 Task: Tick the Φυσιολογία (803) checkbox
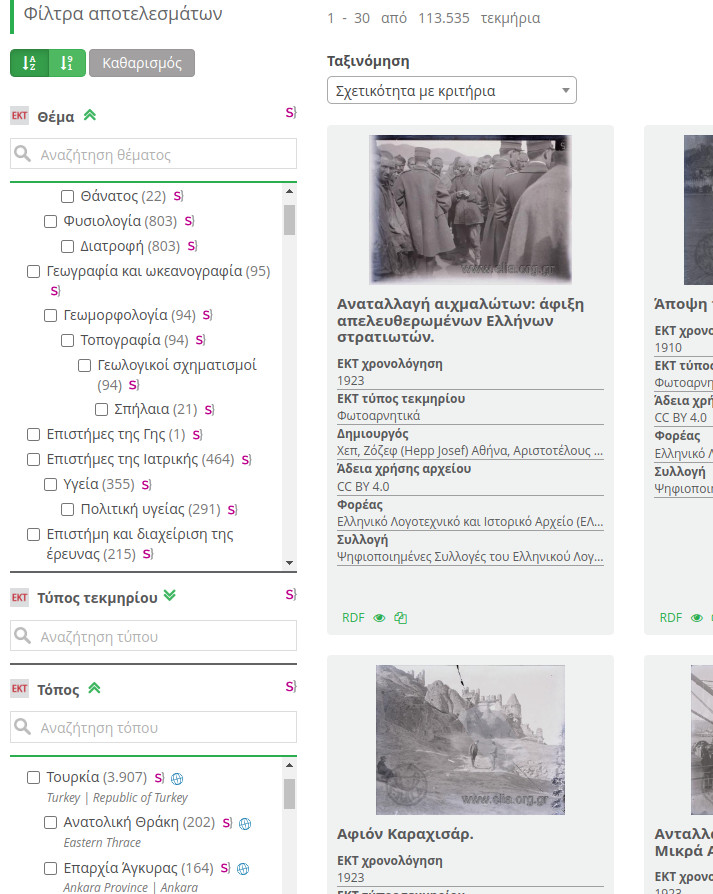pos(51,221)
